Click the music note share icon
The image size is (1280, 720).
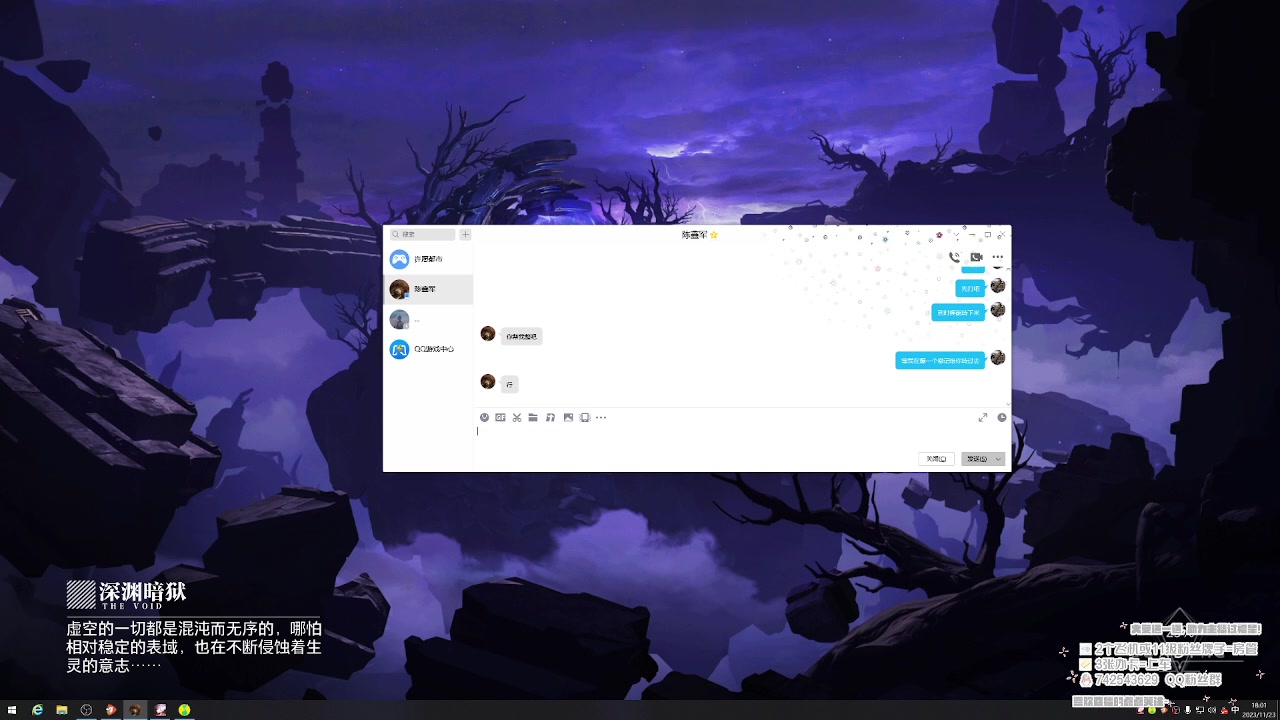coord(550,417)
